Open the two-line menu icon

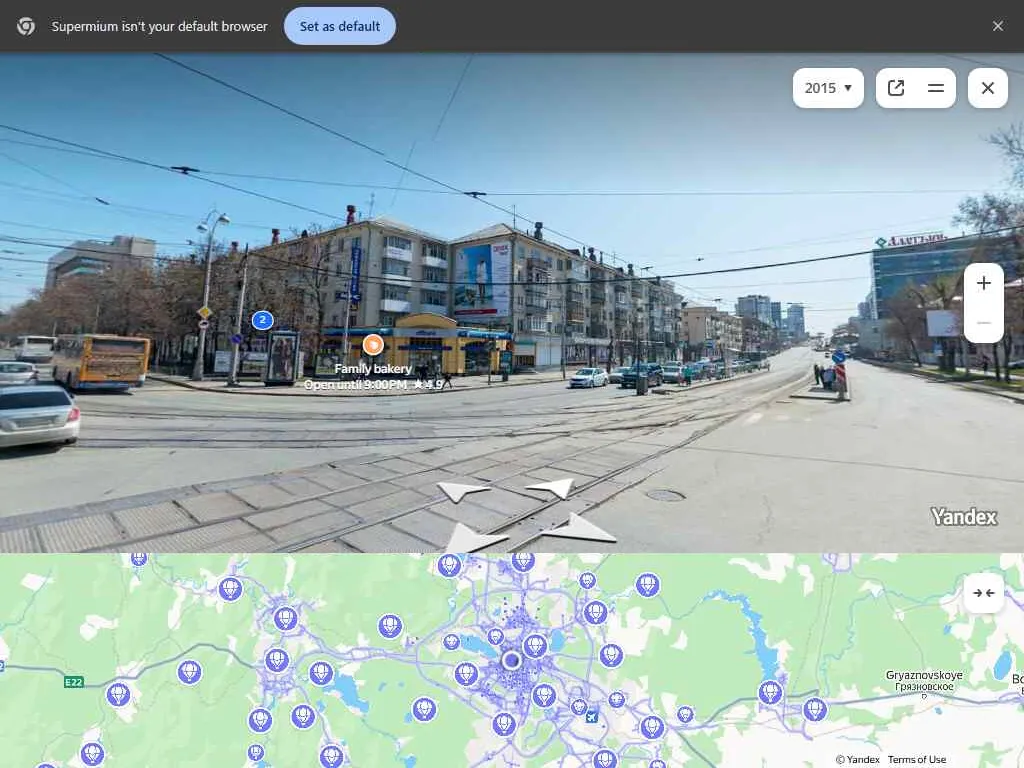click(936, 88)
